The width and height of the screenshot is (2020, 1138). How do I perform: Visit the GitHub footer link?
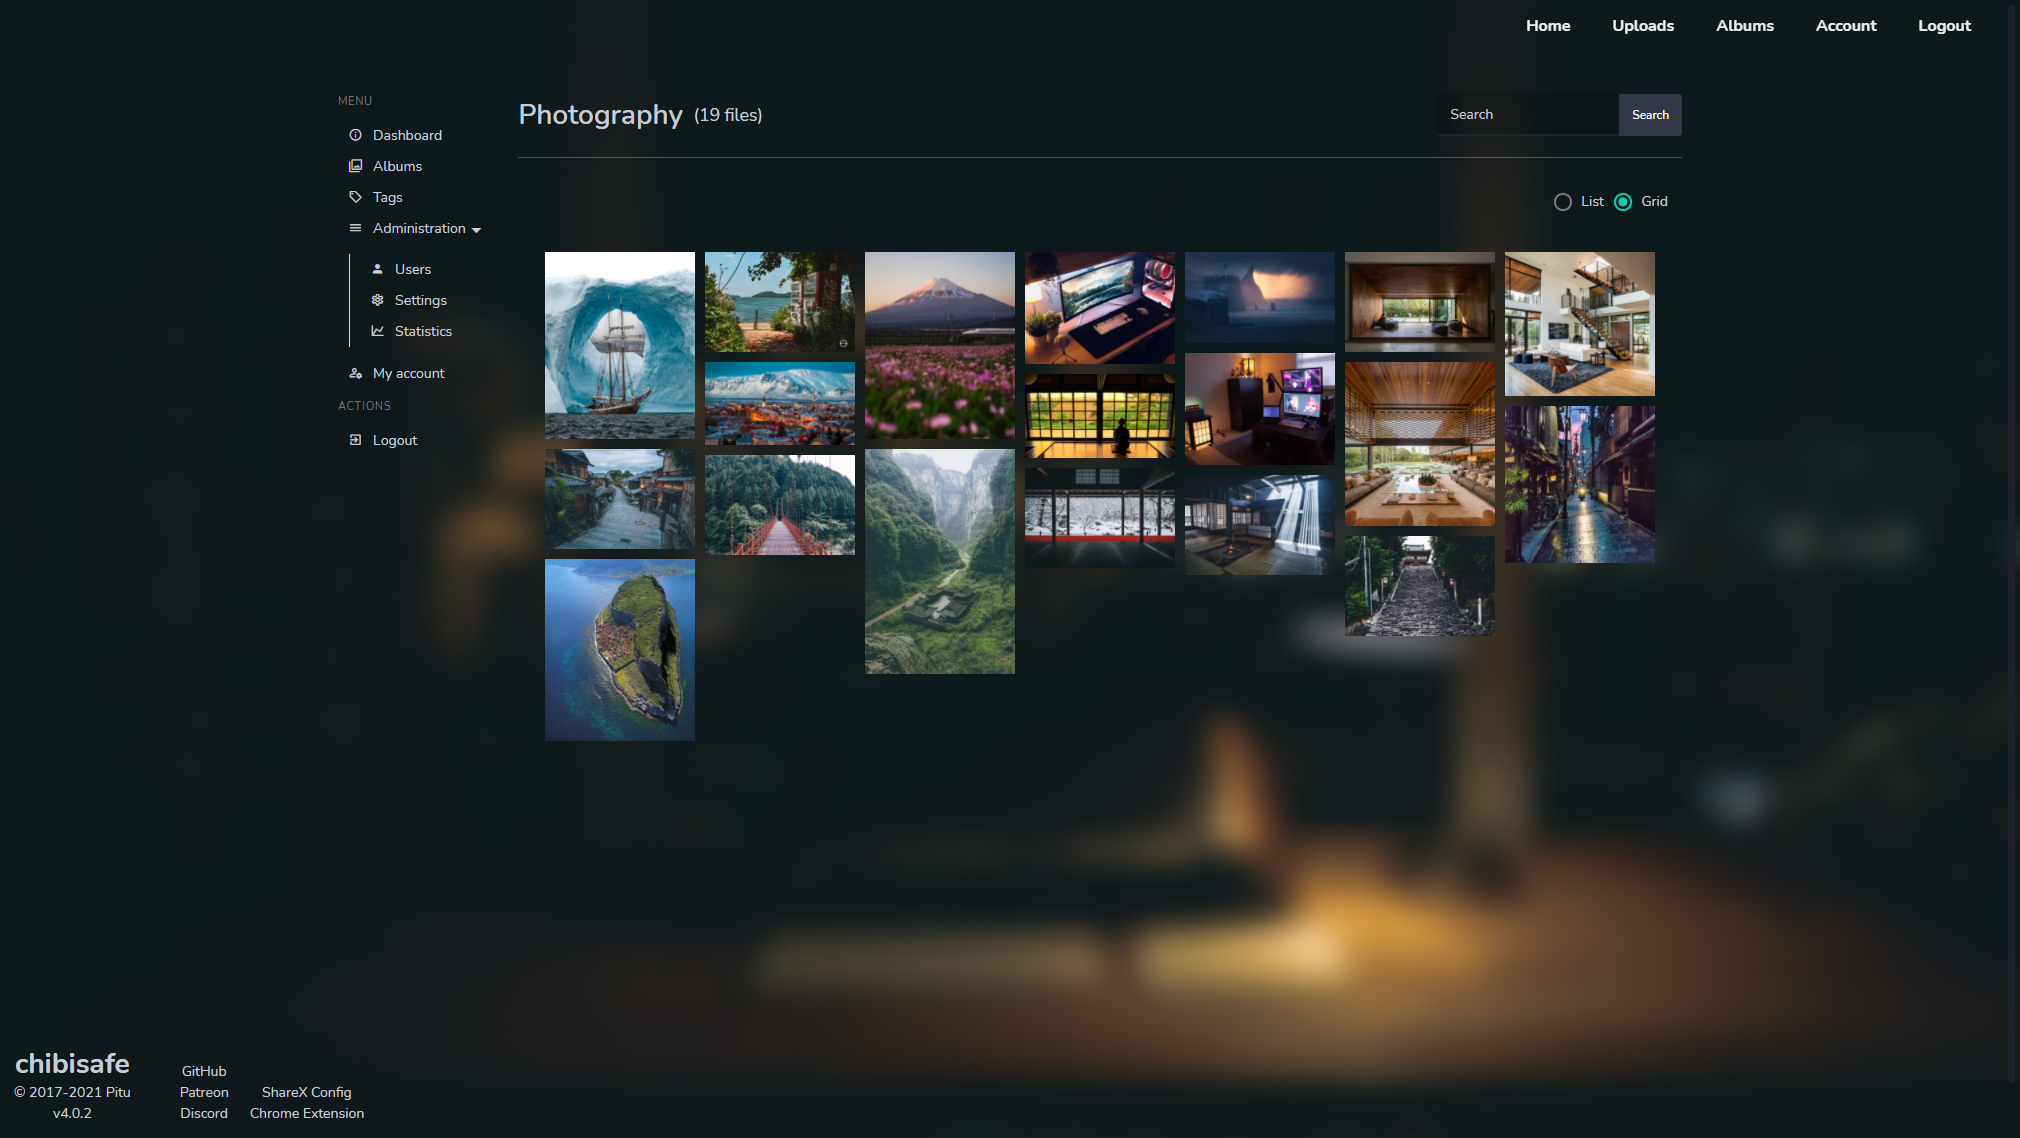[204, 1071]
